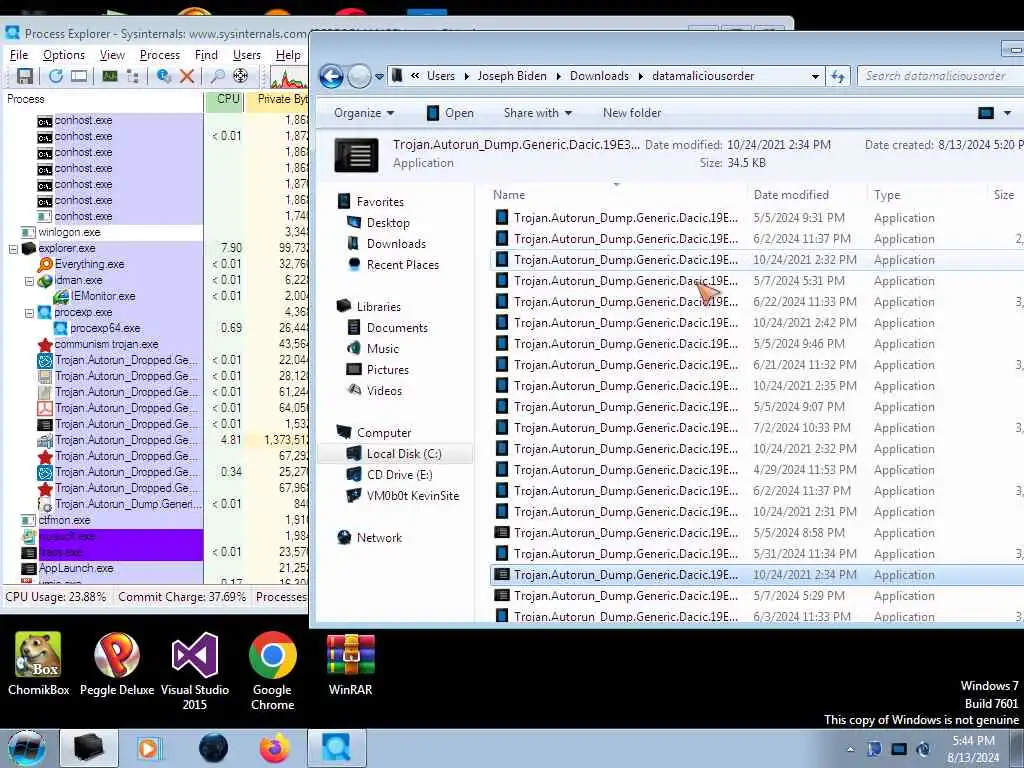Click the Find Window's Process crosshair icon
Image resolution: width=1024 pixels, height=768 pixels.
pyautogui.click(x=240, y=76)
